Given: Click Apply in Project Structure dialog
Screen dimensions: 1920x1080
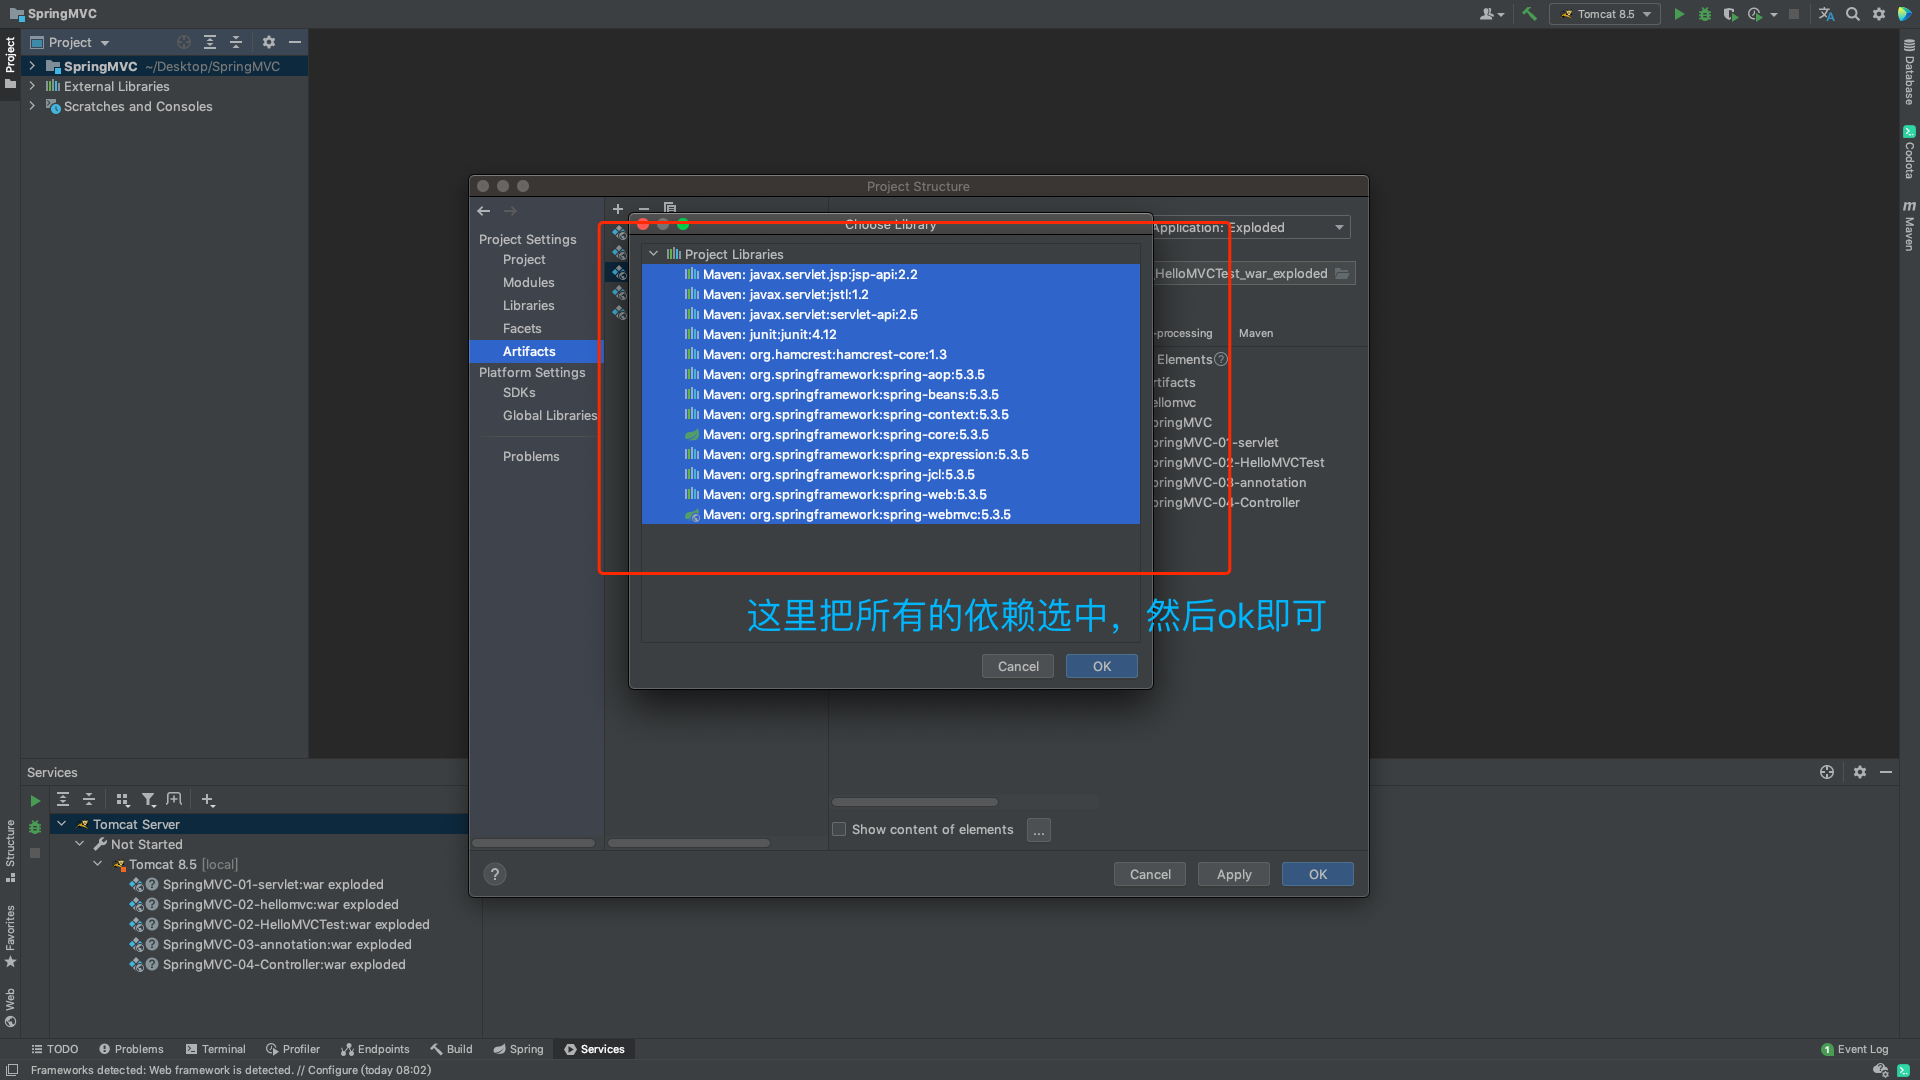Looking at the screenshot, I should click(1233, 874).
